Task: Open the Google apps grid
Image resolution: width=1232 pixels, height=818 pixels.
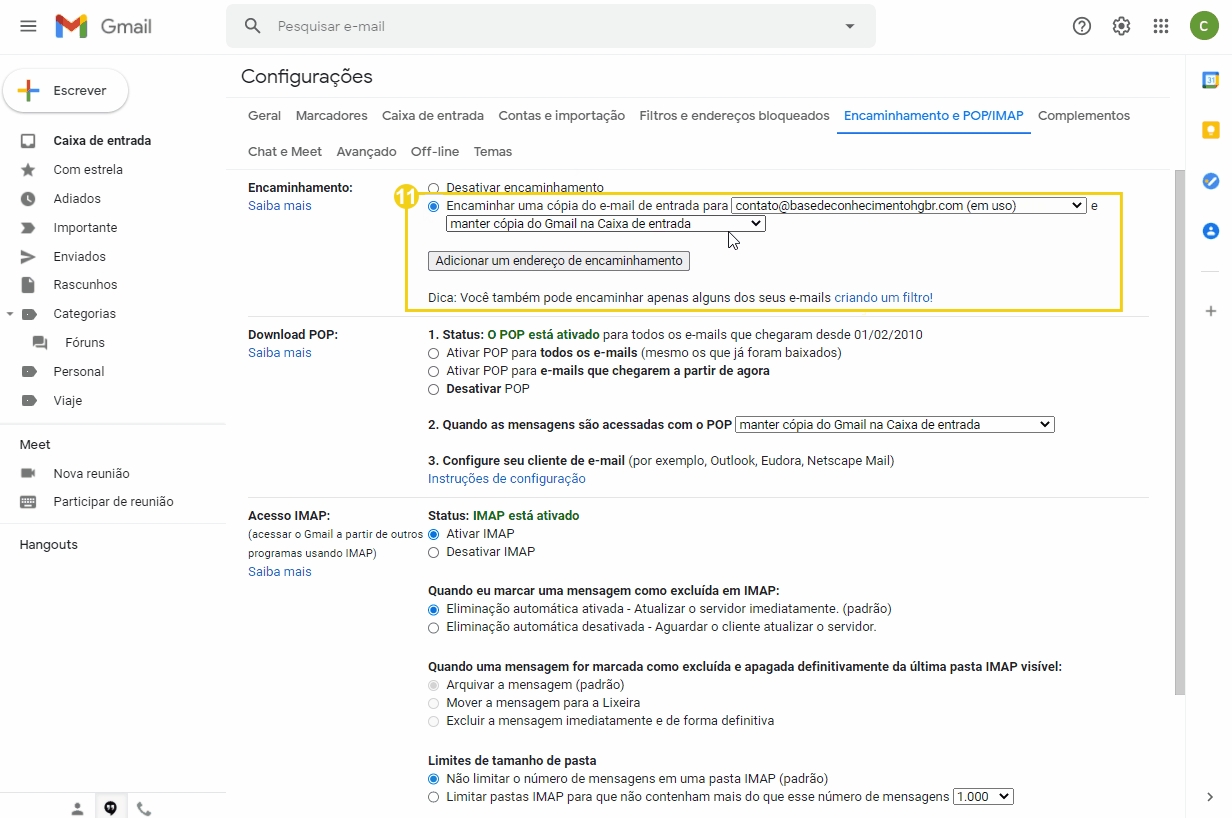Action: (x=1161, y=26)
